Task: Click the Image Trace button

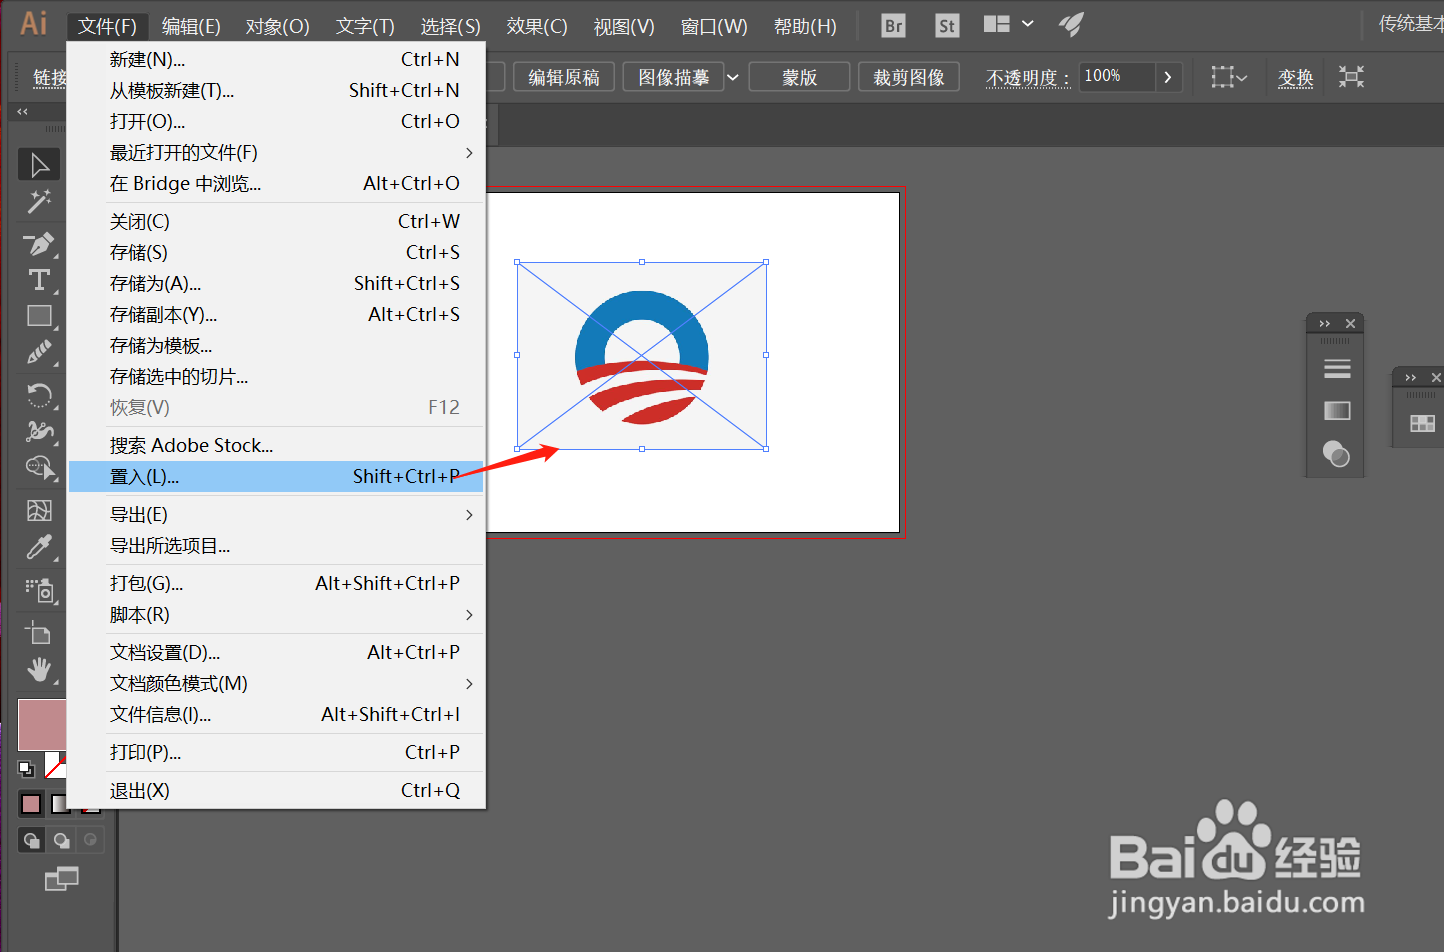Action: click(x=673, y=77)
